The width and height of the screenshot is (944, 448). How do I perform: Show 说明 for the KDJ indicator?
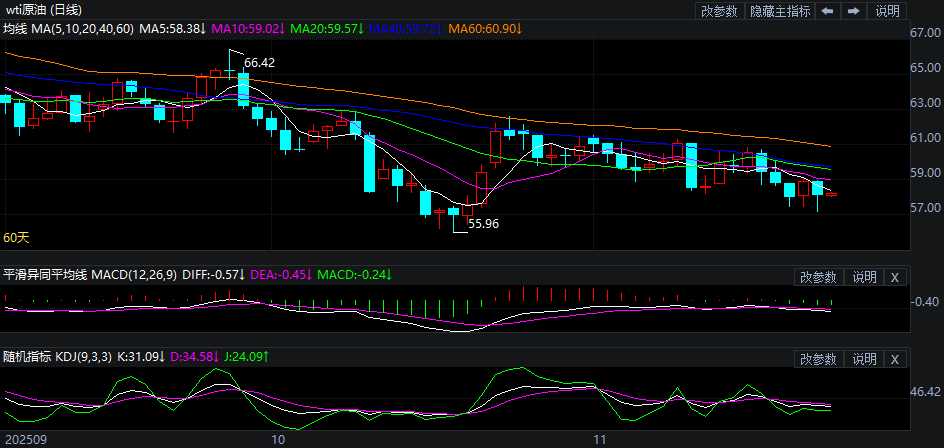[x=863, y=359]
